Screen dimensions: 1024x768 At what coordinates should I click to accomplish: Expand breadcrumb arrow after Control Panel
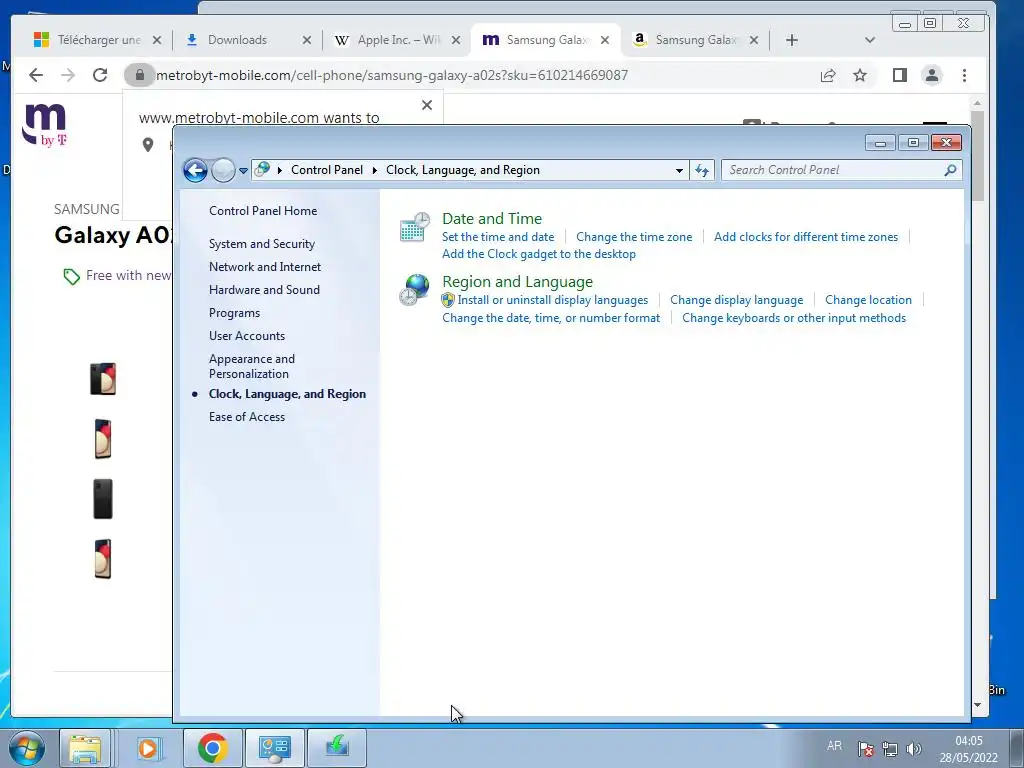pos(375,170)
